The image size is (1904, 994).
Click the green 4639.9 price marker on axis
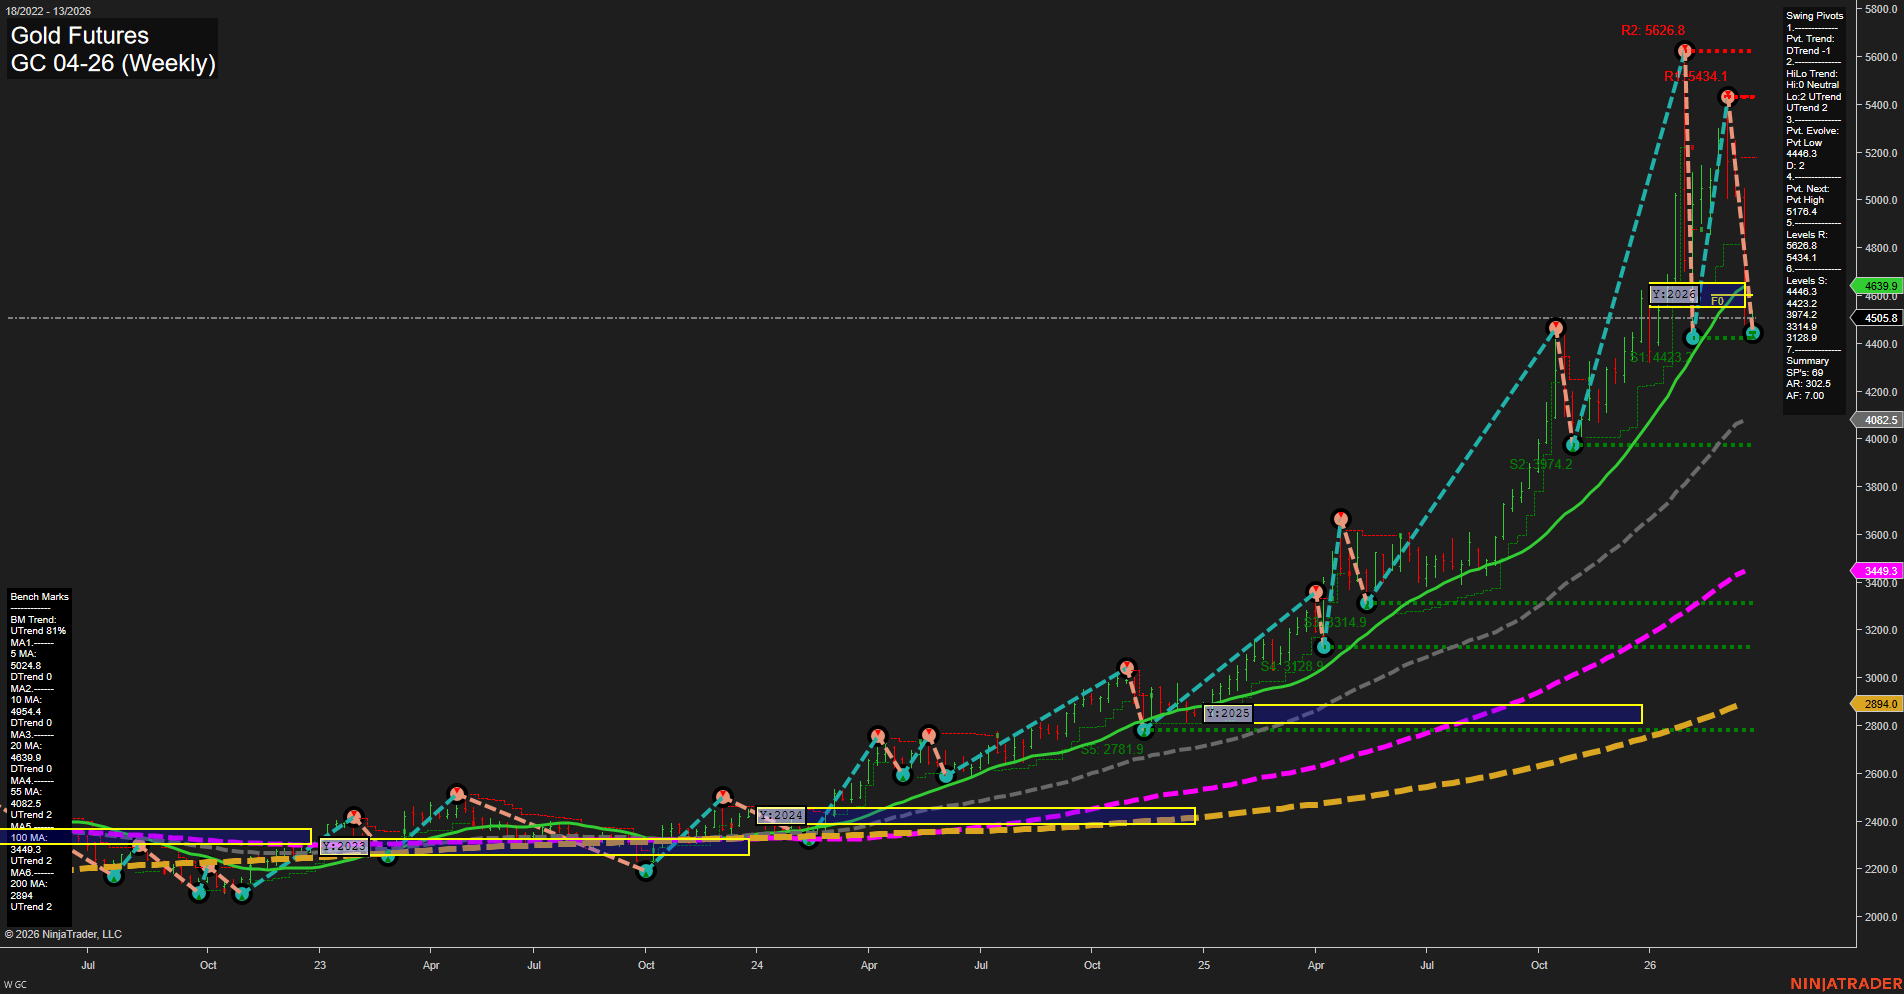(x=1878, y=286)
